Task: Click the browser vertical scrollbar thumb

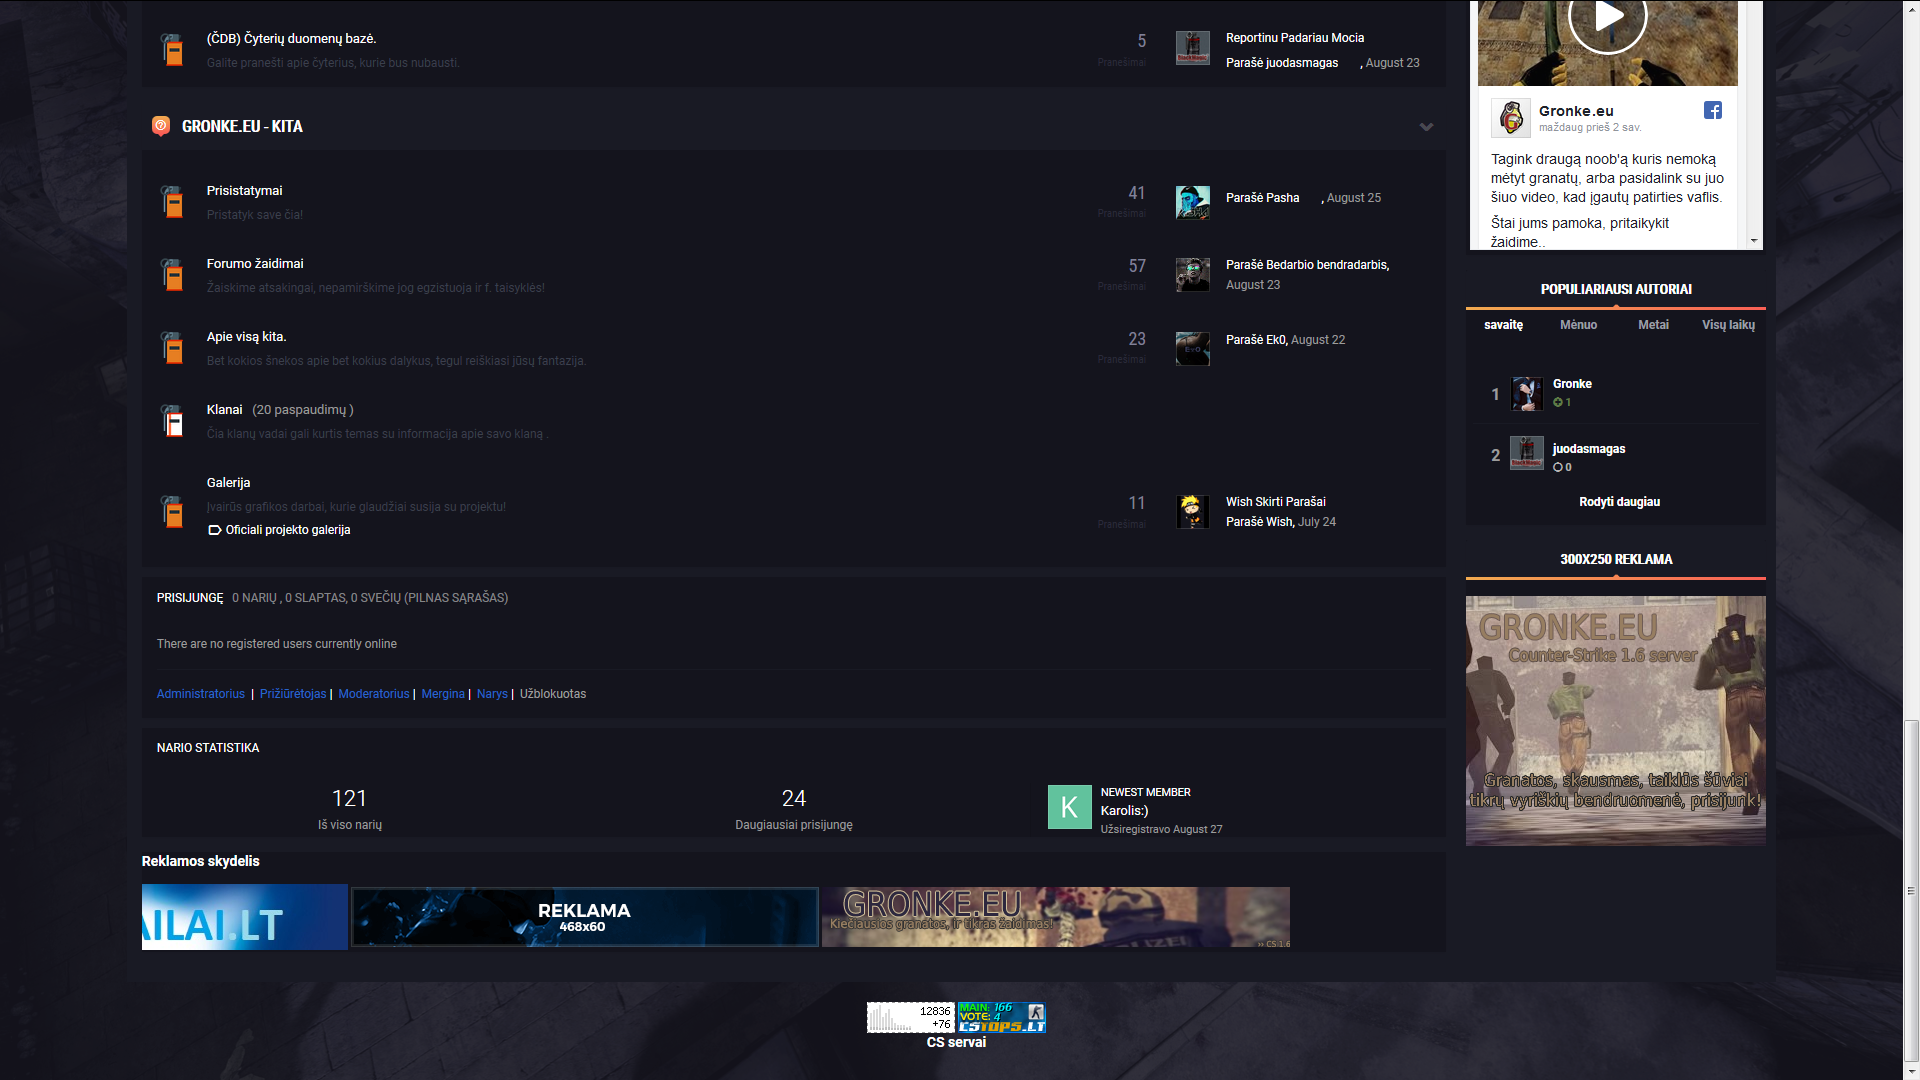Action: (1911, 890)
